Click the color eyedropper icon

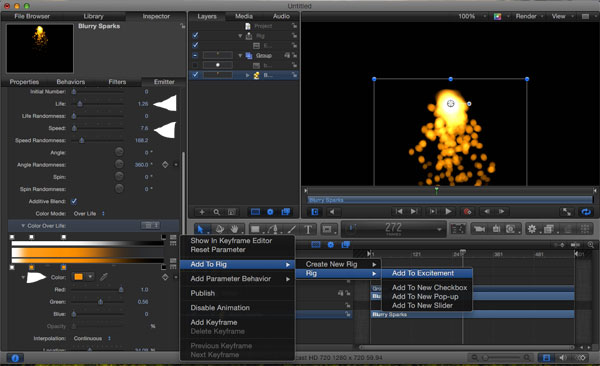[x=104, y=277]
